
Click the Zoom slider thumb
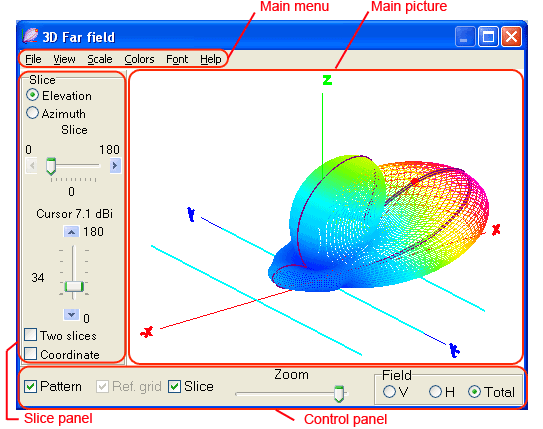click(339, 394)
